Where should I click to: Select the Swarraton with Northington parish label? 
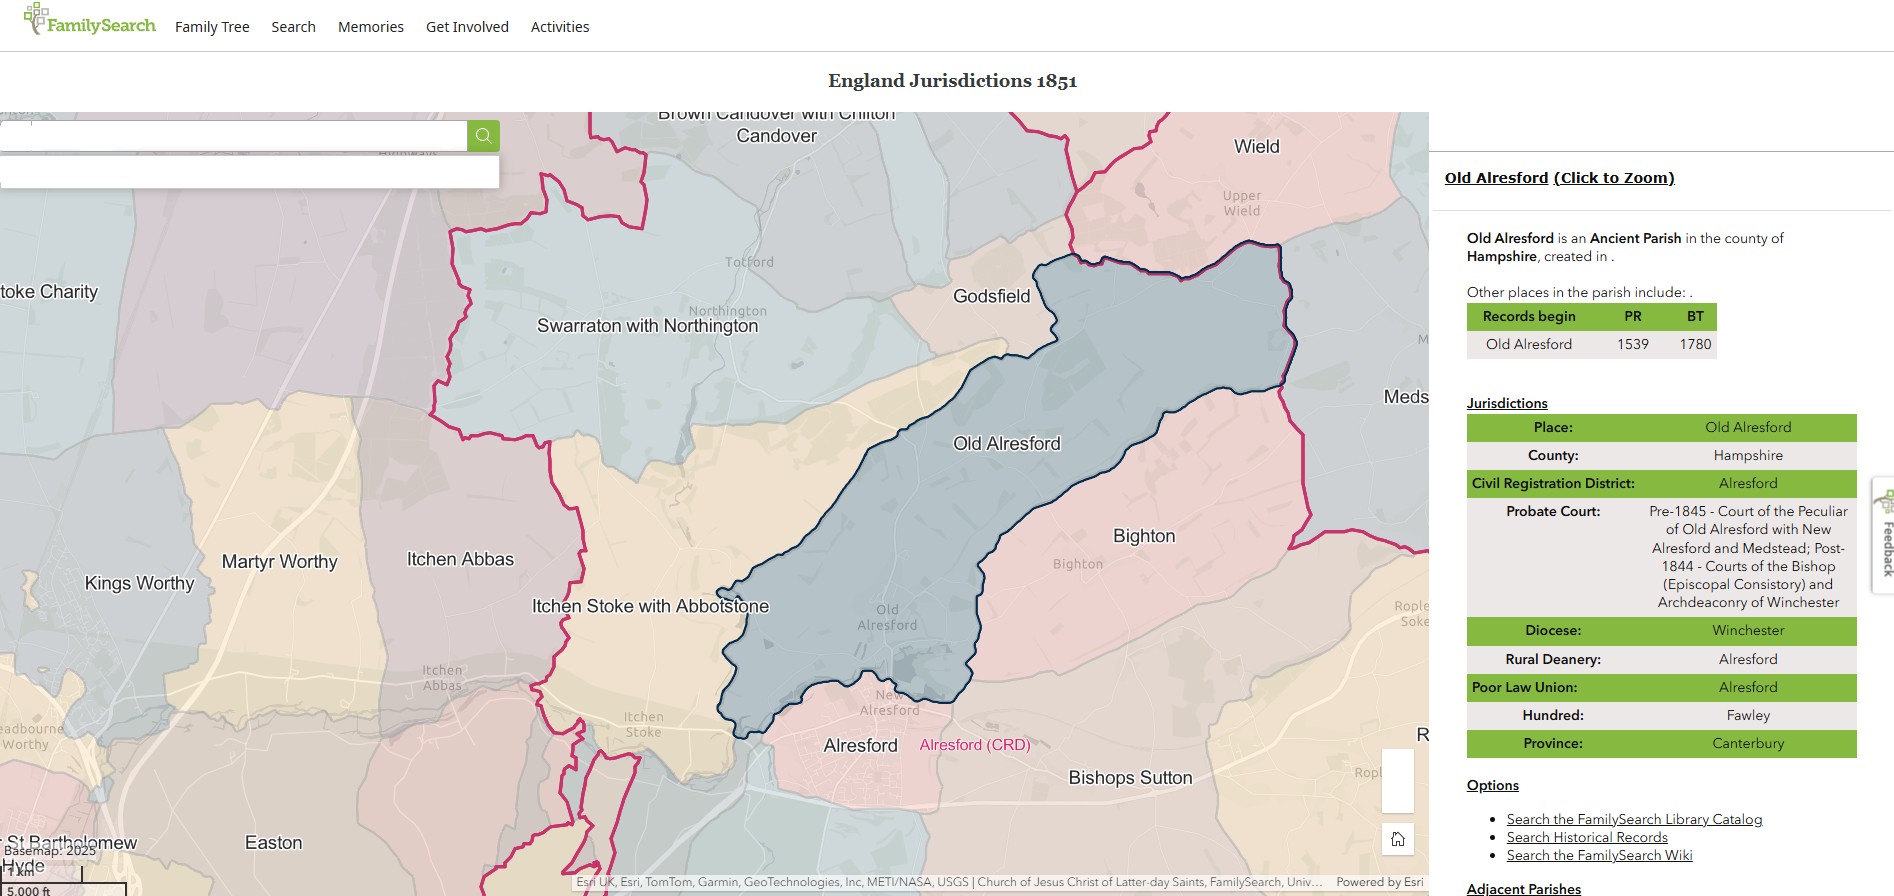tap(647, 326)
